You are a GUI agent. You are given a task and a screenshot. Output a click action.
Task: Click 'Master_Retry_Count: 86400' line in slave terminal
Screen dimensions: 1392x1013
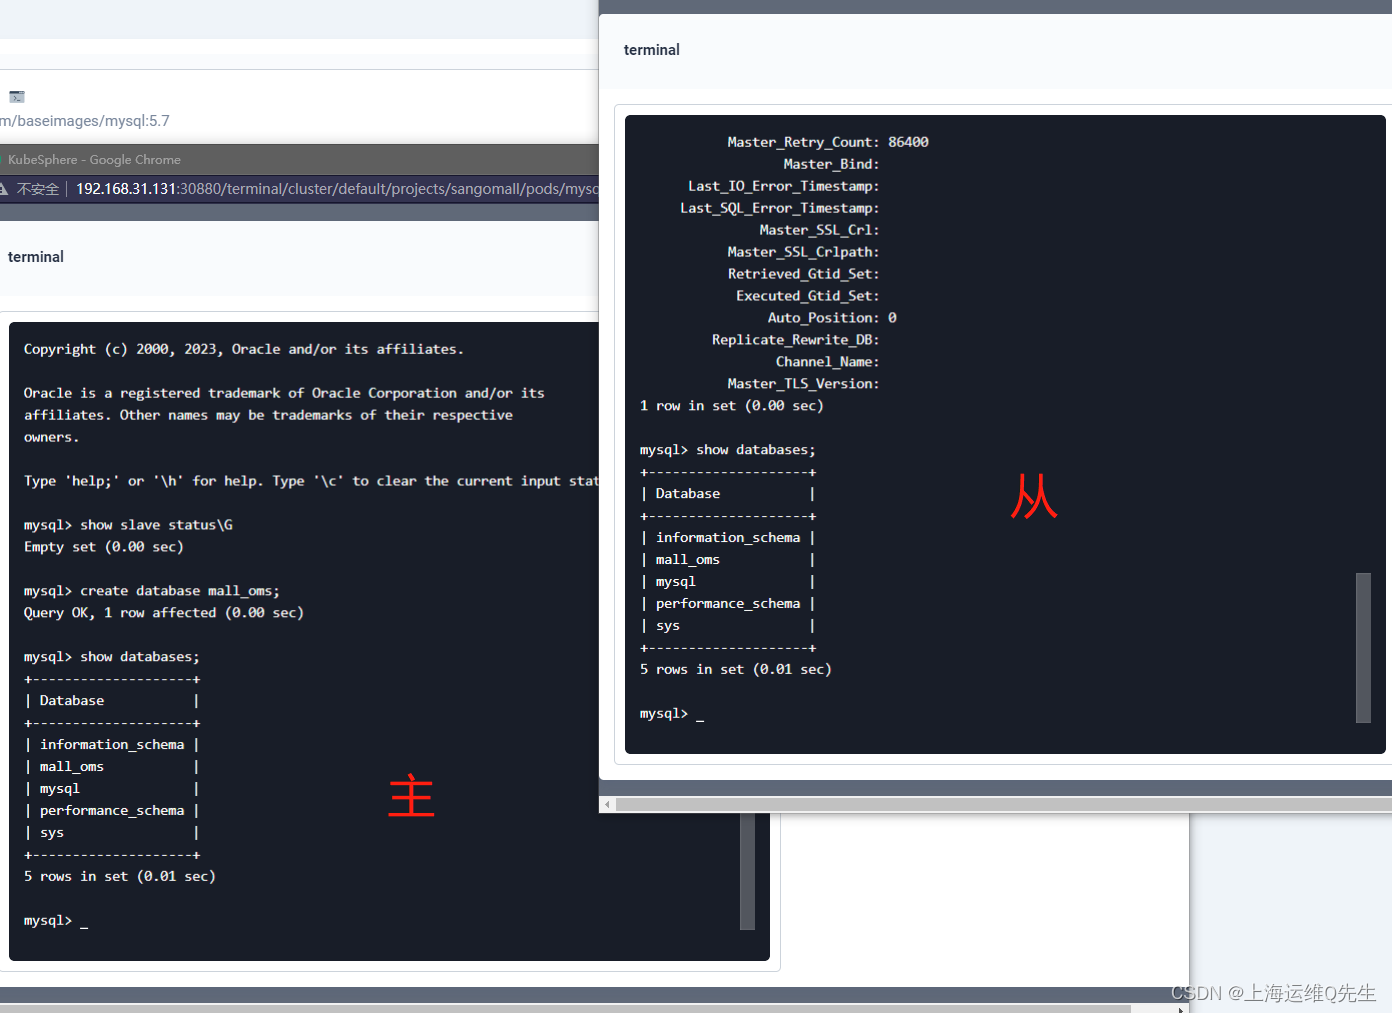[828, 142]
